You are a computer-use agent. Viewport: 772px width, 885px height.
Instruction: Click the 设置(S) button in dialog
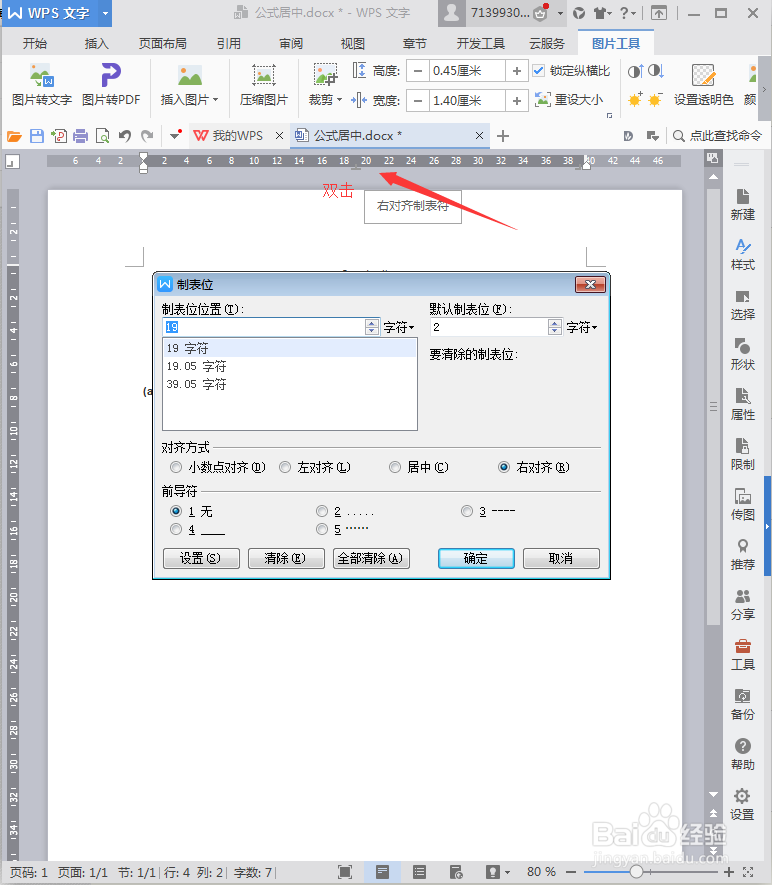[x=201, y=558]
